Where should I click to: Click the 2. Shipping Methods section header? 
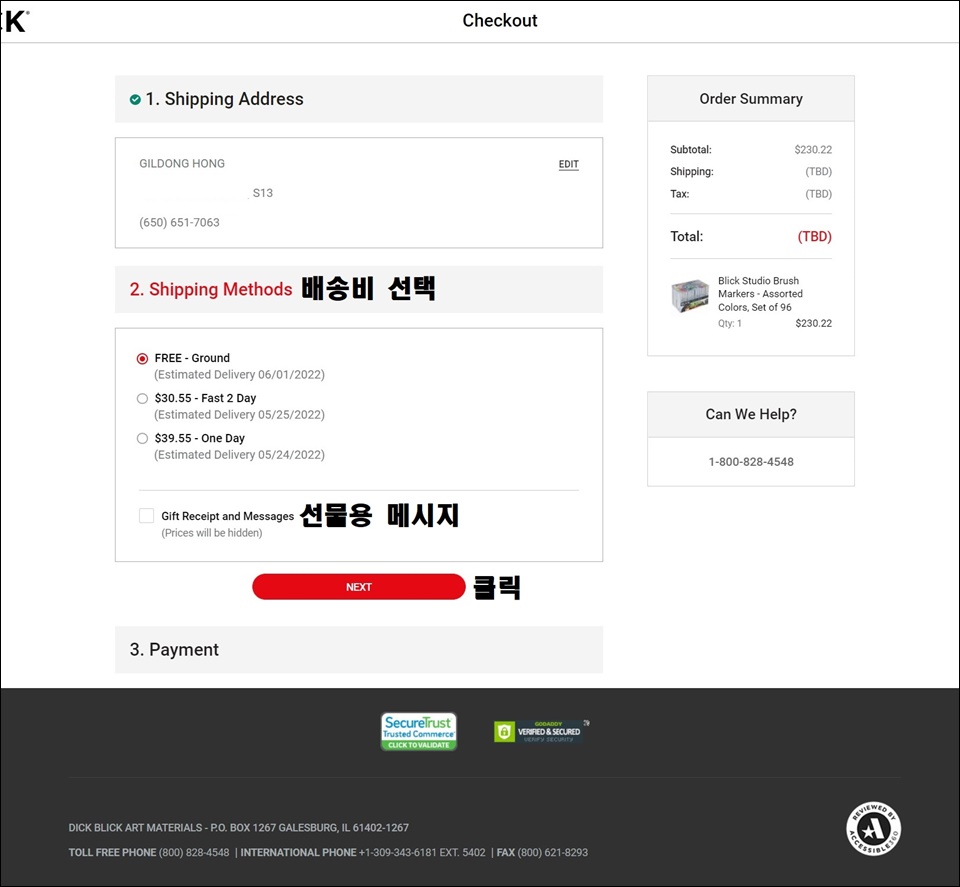(x=359, y=289)
